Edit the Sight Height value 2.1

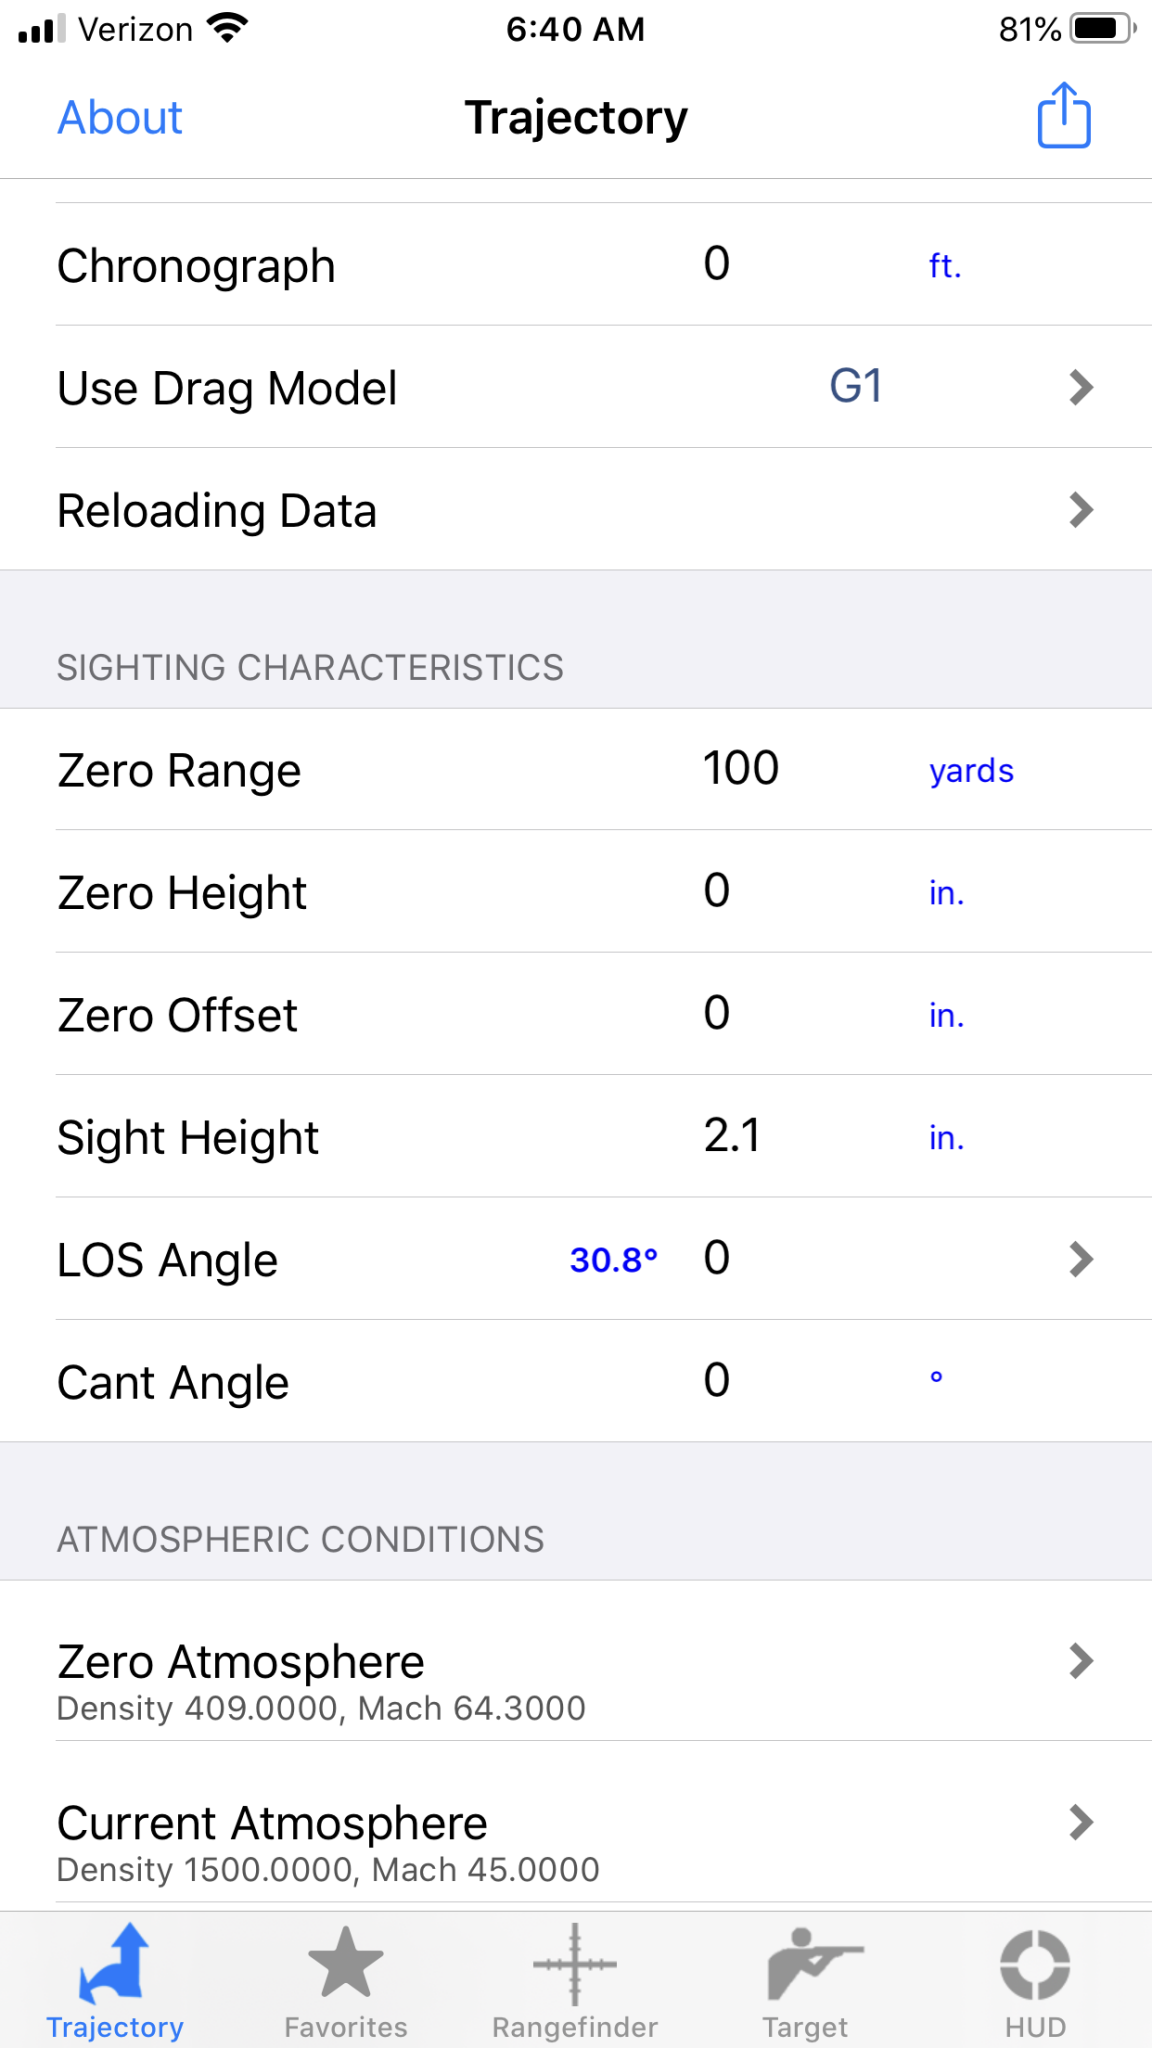(x=732, y=1136)
